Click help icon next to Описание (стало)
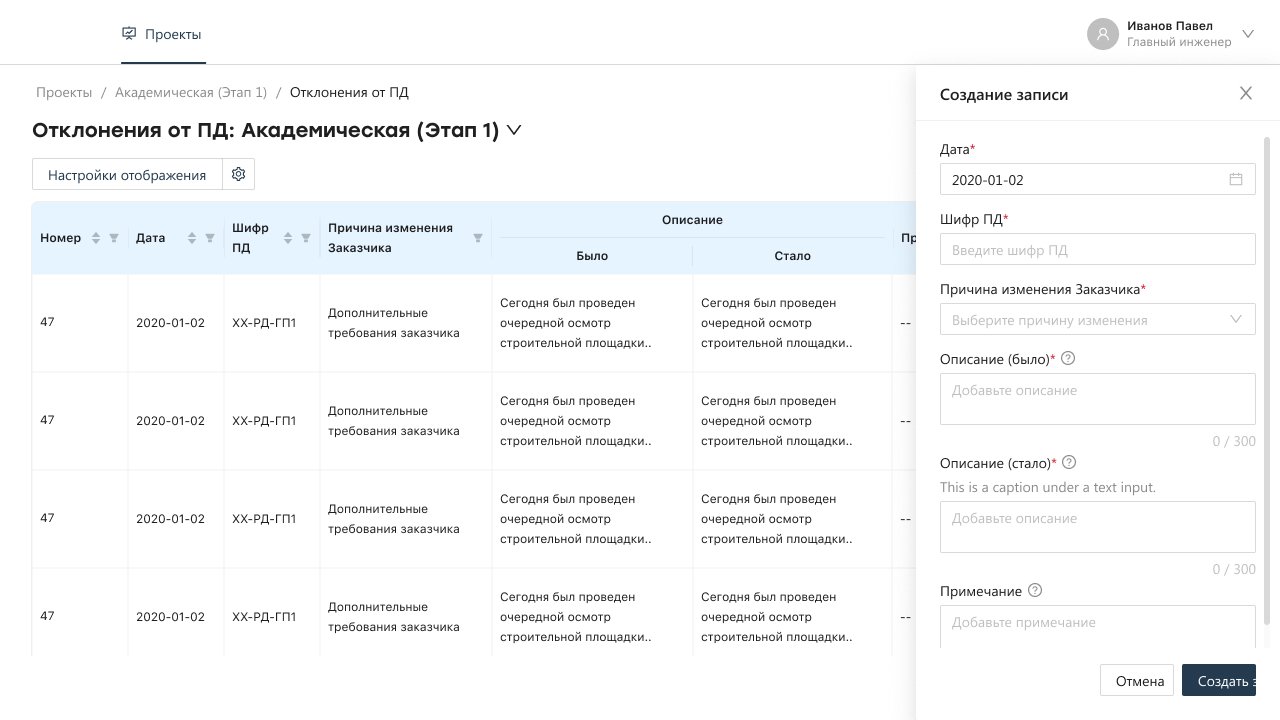This screenshot has height=720, width=1280. coord(1069,462)
